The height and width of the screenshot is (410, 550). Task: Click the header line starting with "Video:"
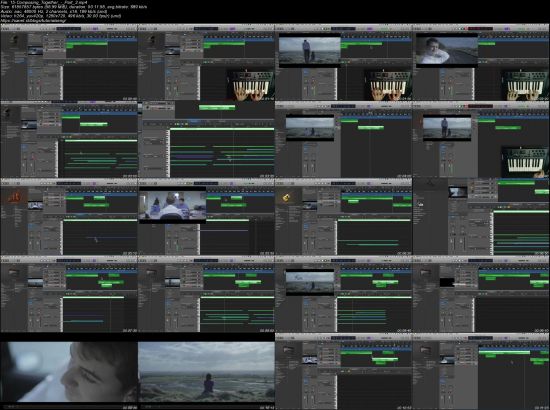61,16
